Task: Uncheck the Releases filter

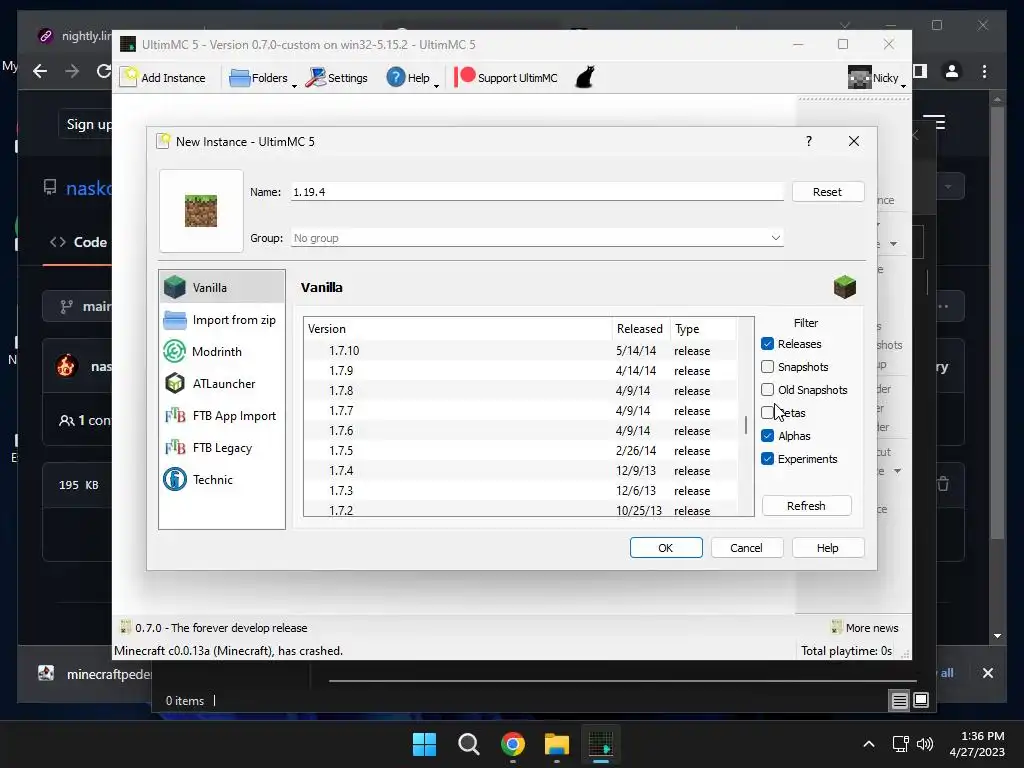Action: 767,344
